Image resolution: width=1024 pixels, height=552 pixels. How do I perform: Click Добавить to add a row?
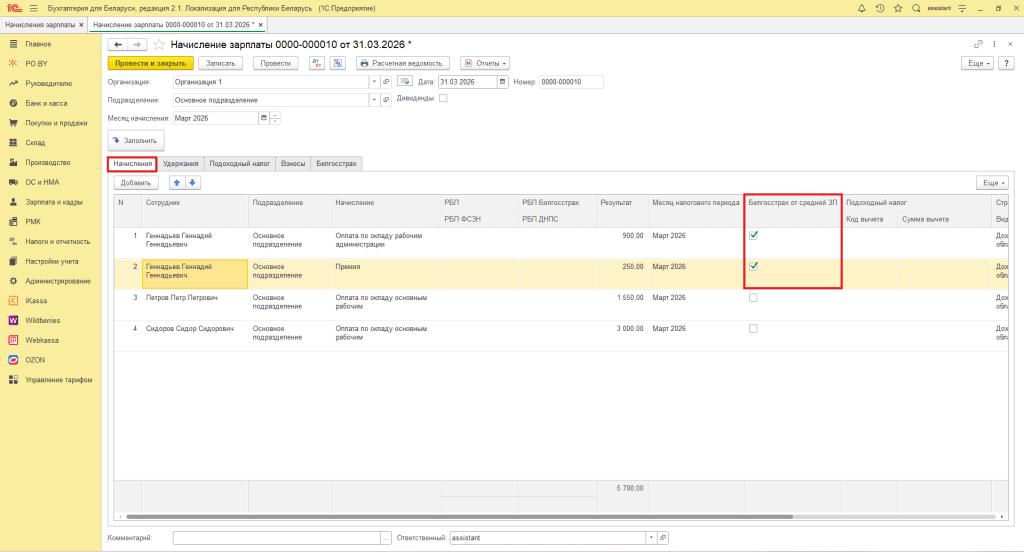[136, 183]
